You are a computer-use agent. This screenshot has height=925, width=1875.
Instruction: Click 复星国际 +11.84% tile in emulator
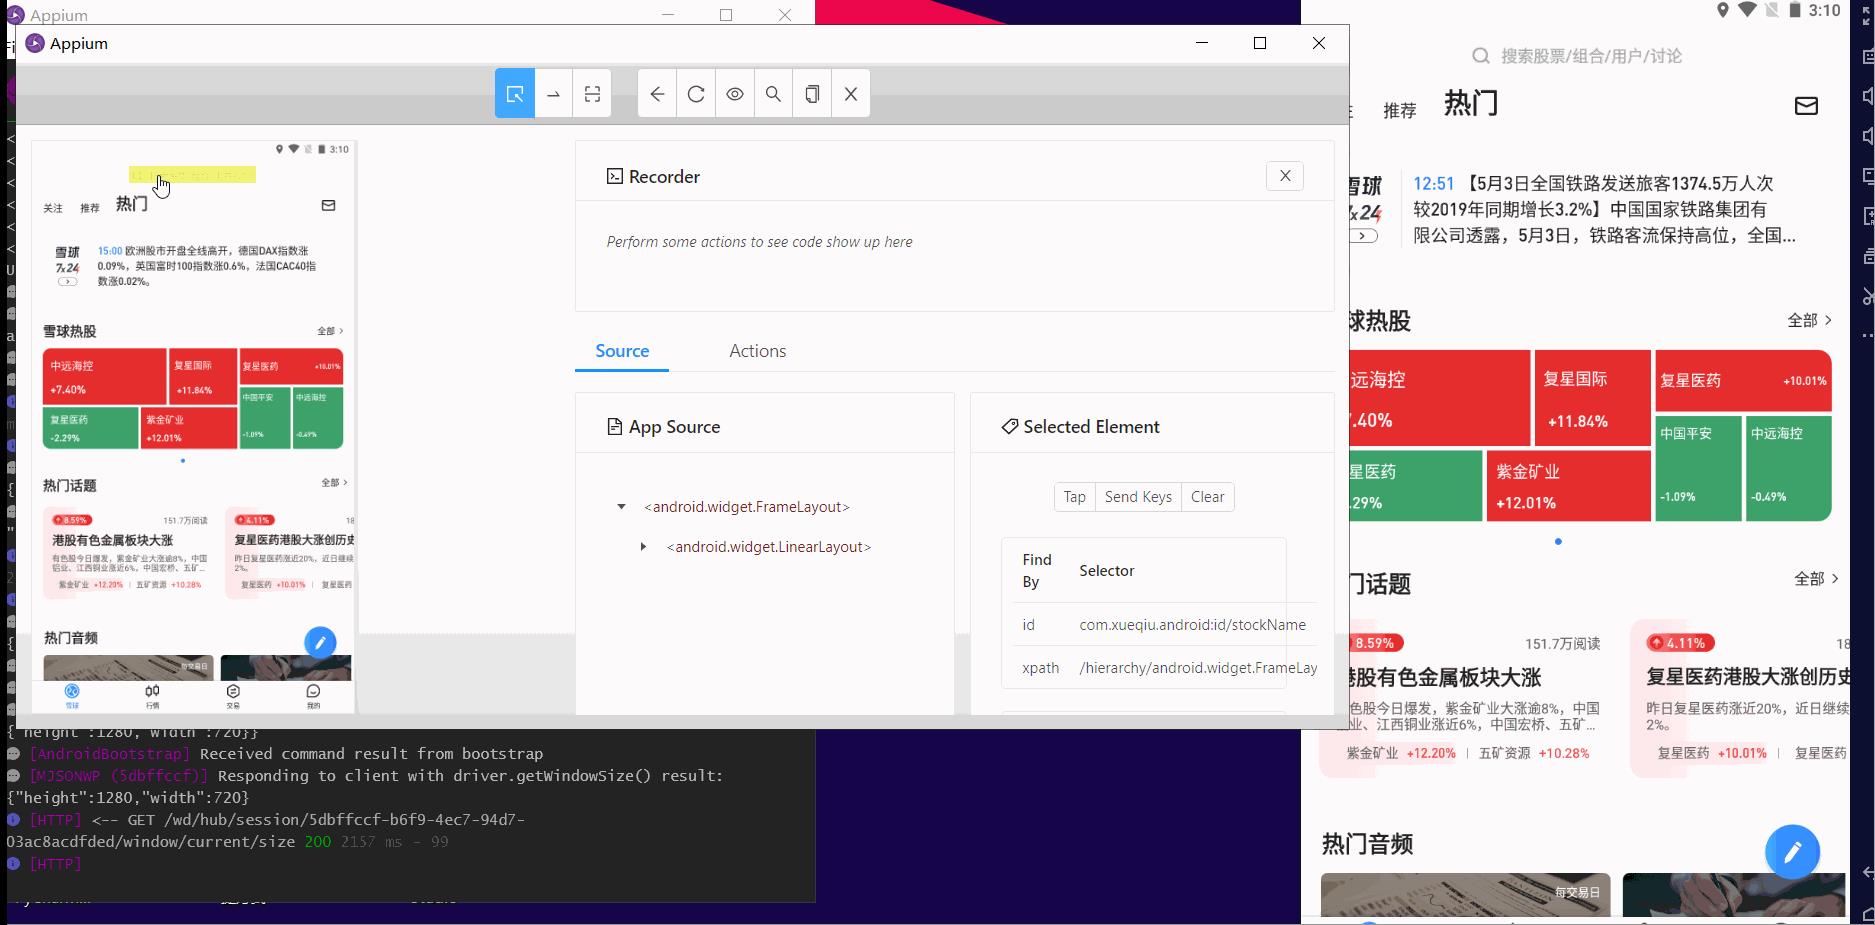tap(1593, 398)
